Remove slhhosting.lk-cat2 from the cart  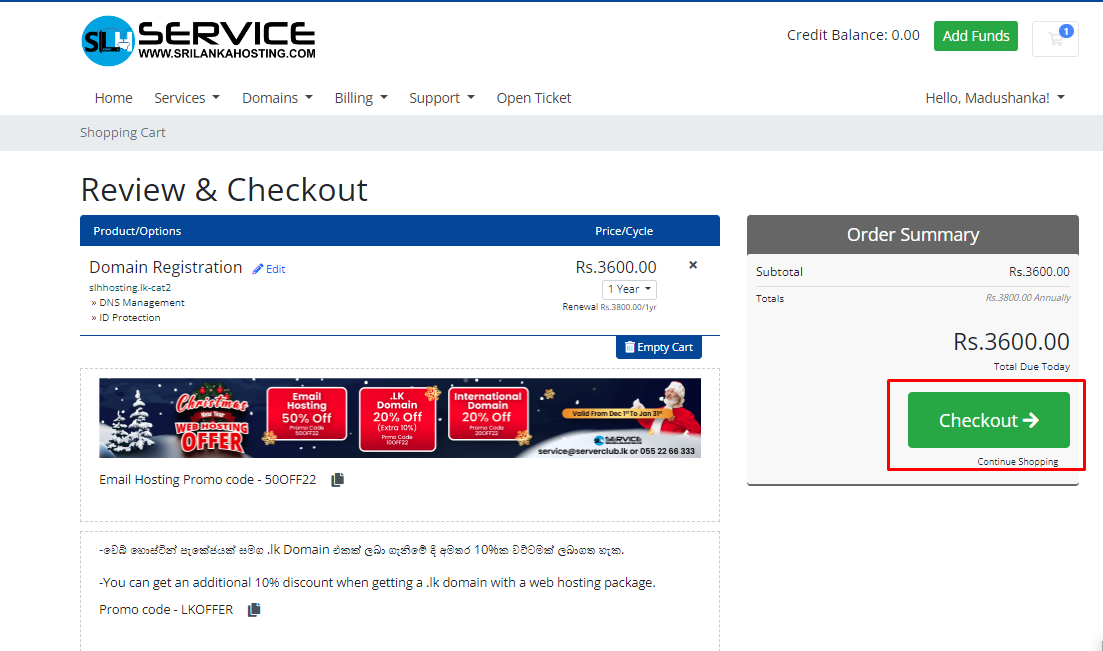693,264
